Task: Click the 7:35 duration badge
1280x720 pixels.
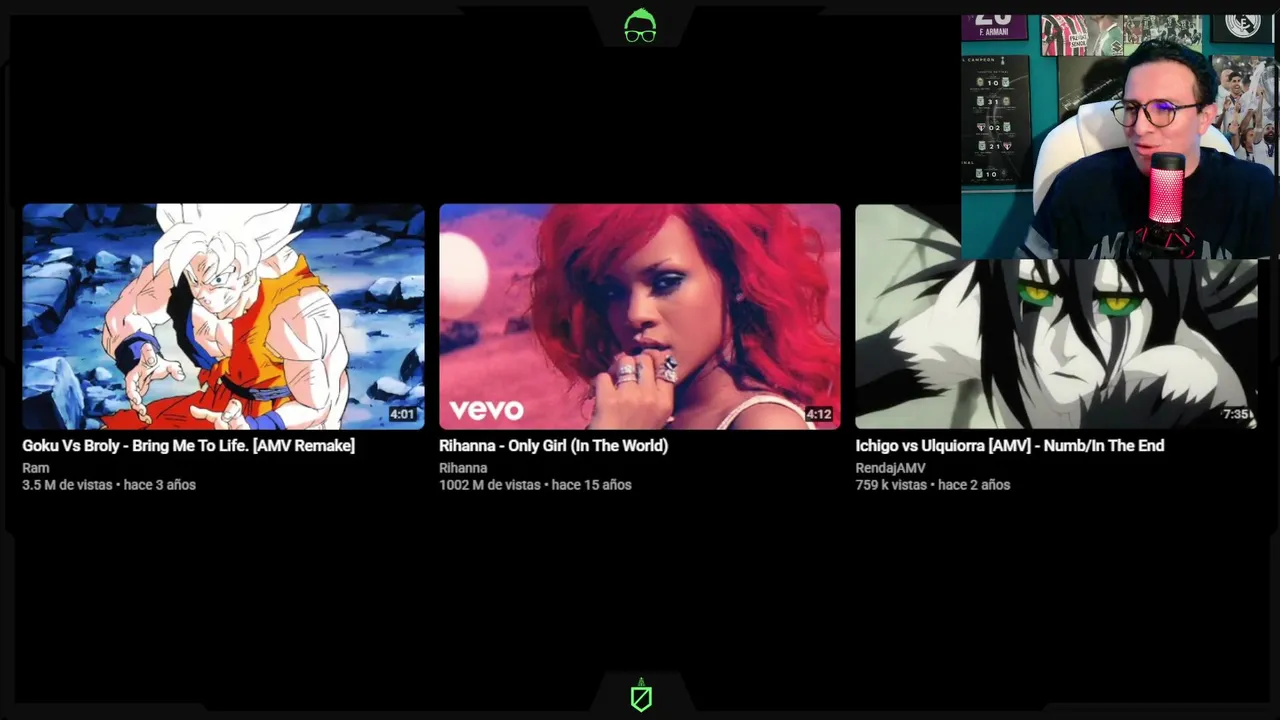Action: click(x=1235, y=414)
